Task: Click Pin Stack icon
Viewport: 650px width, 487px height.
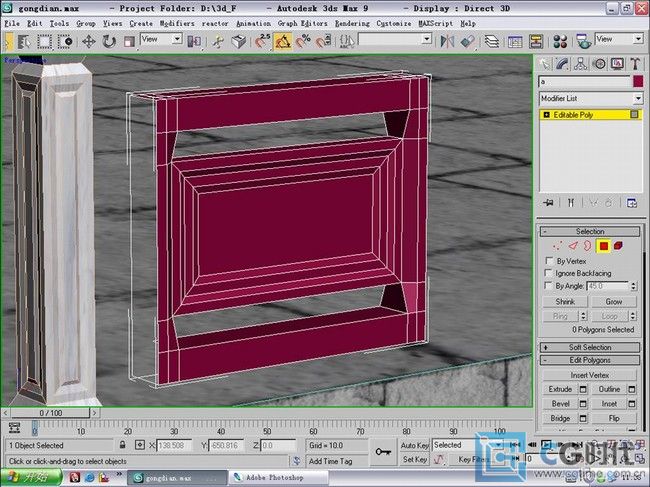Action: pyautogui.click(x=548, y=203)
